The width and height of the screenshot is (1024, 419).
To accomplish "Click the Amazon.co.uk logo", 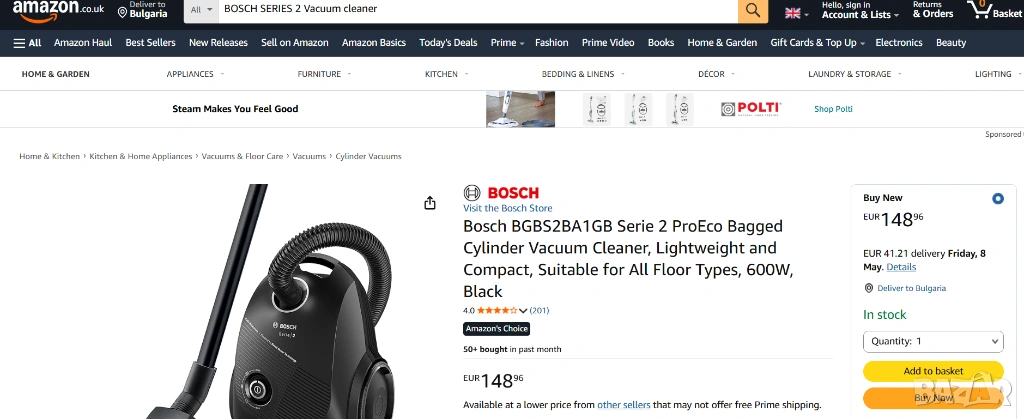I will [57, 9].
